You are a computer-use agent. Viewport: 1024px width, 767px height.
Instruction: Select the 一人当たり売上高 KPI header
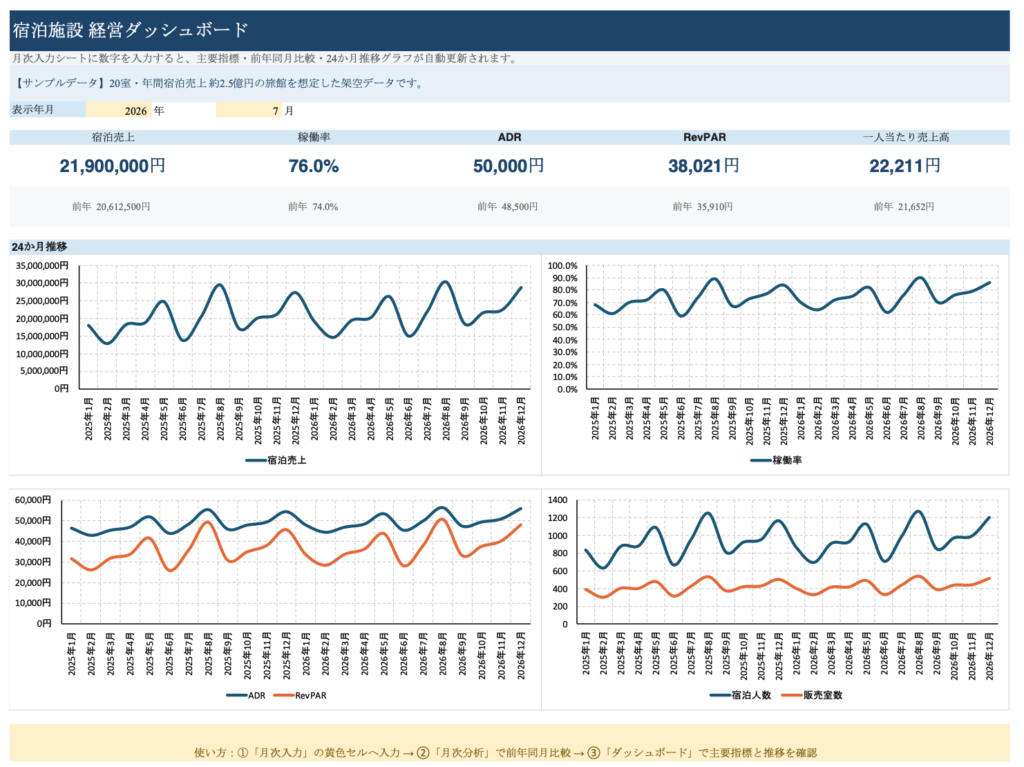[x=906, y=137]
